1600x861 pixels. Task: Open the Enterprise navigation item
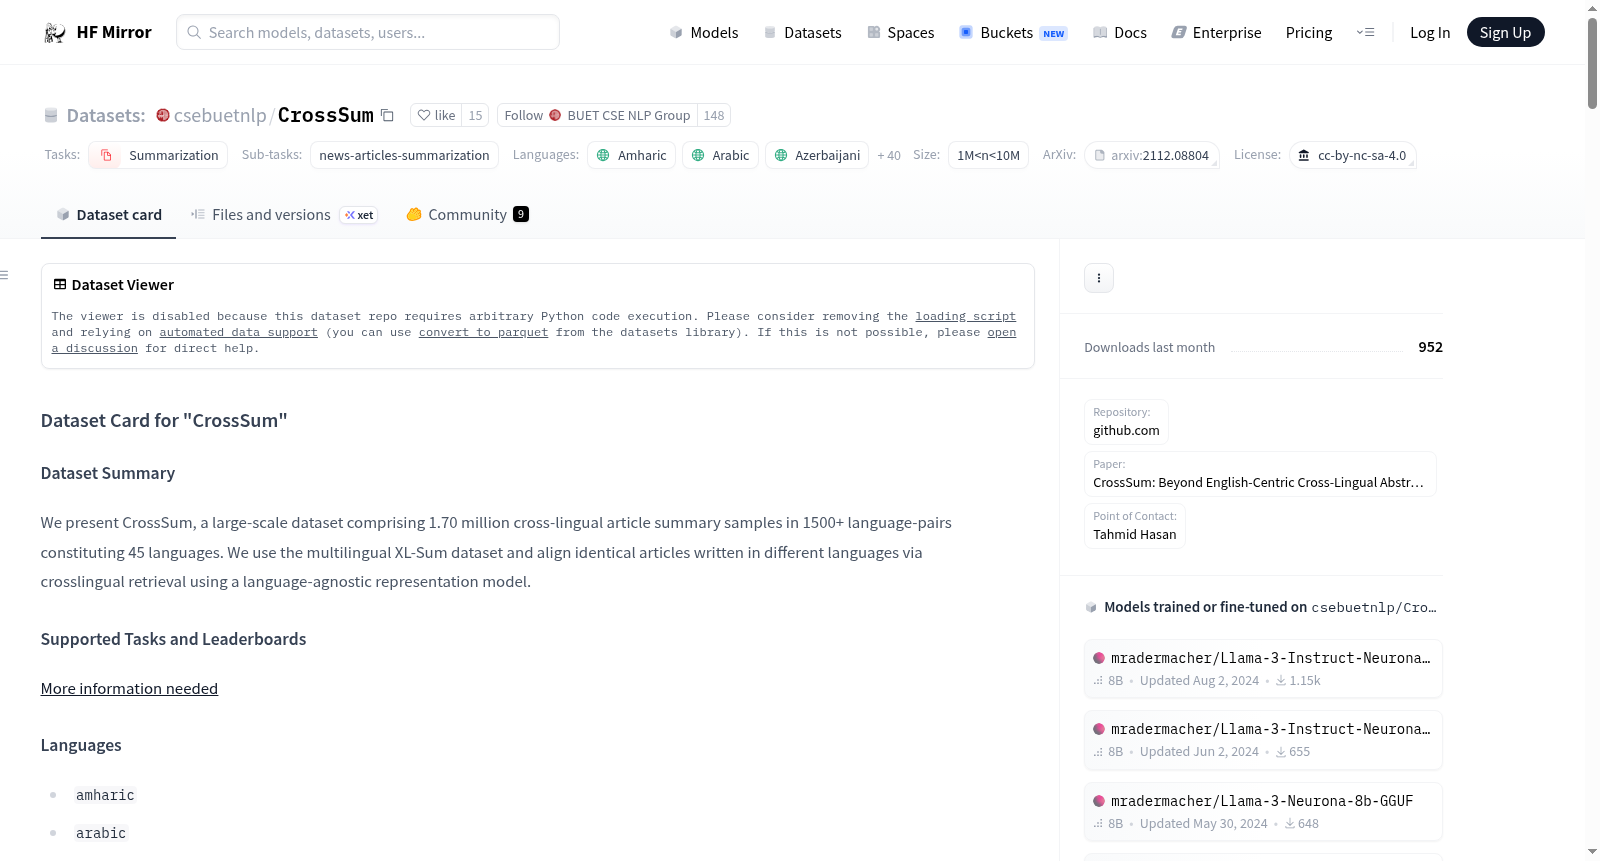[1216, 33]
